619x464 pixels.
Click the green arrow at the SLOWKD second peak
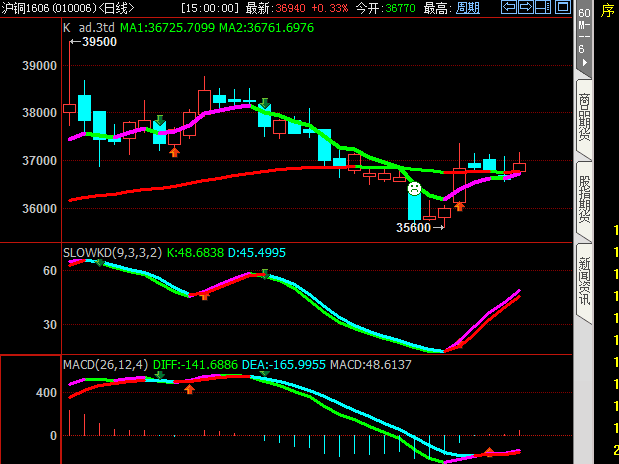265,274
